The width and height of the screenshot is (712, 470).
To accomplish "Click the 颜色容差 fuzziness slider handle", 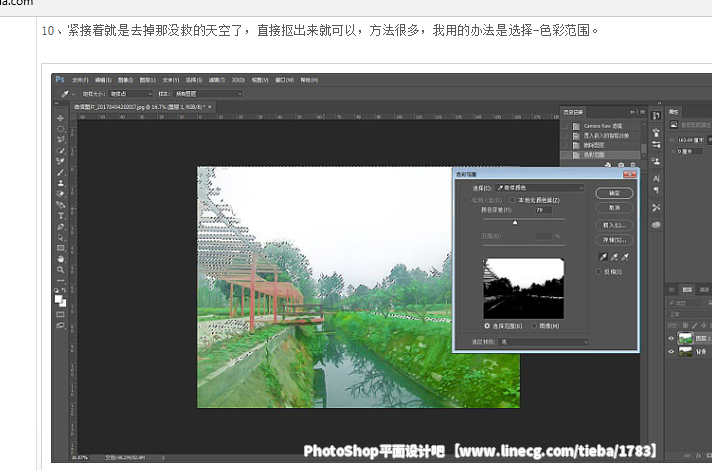I will pyautogui.click(x=515, y=223).
